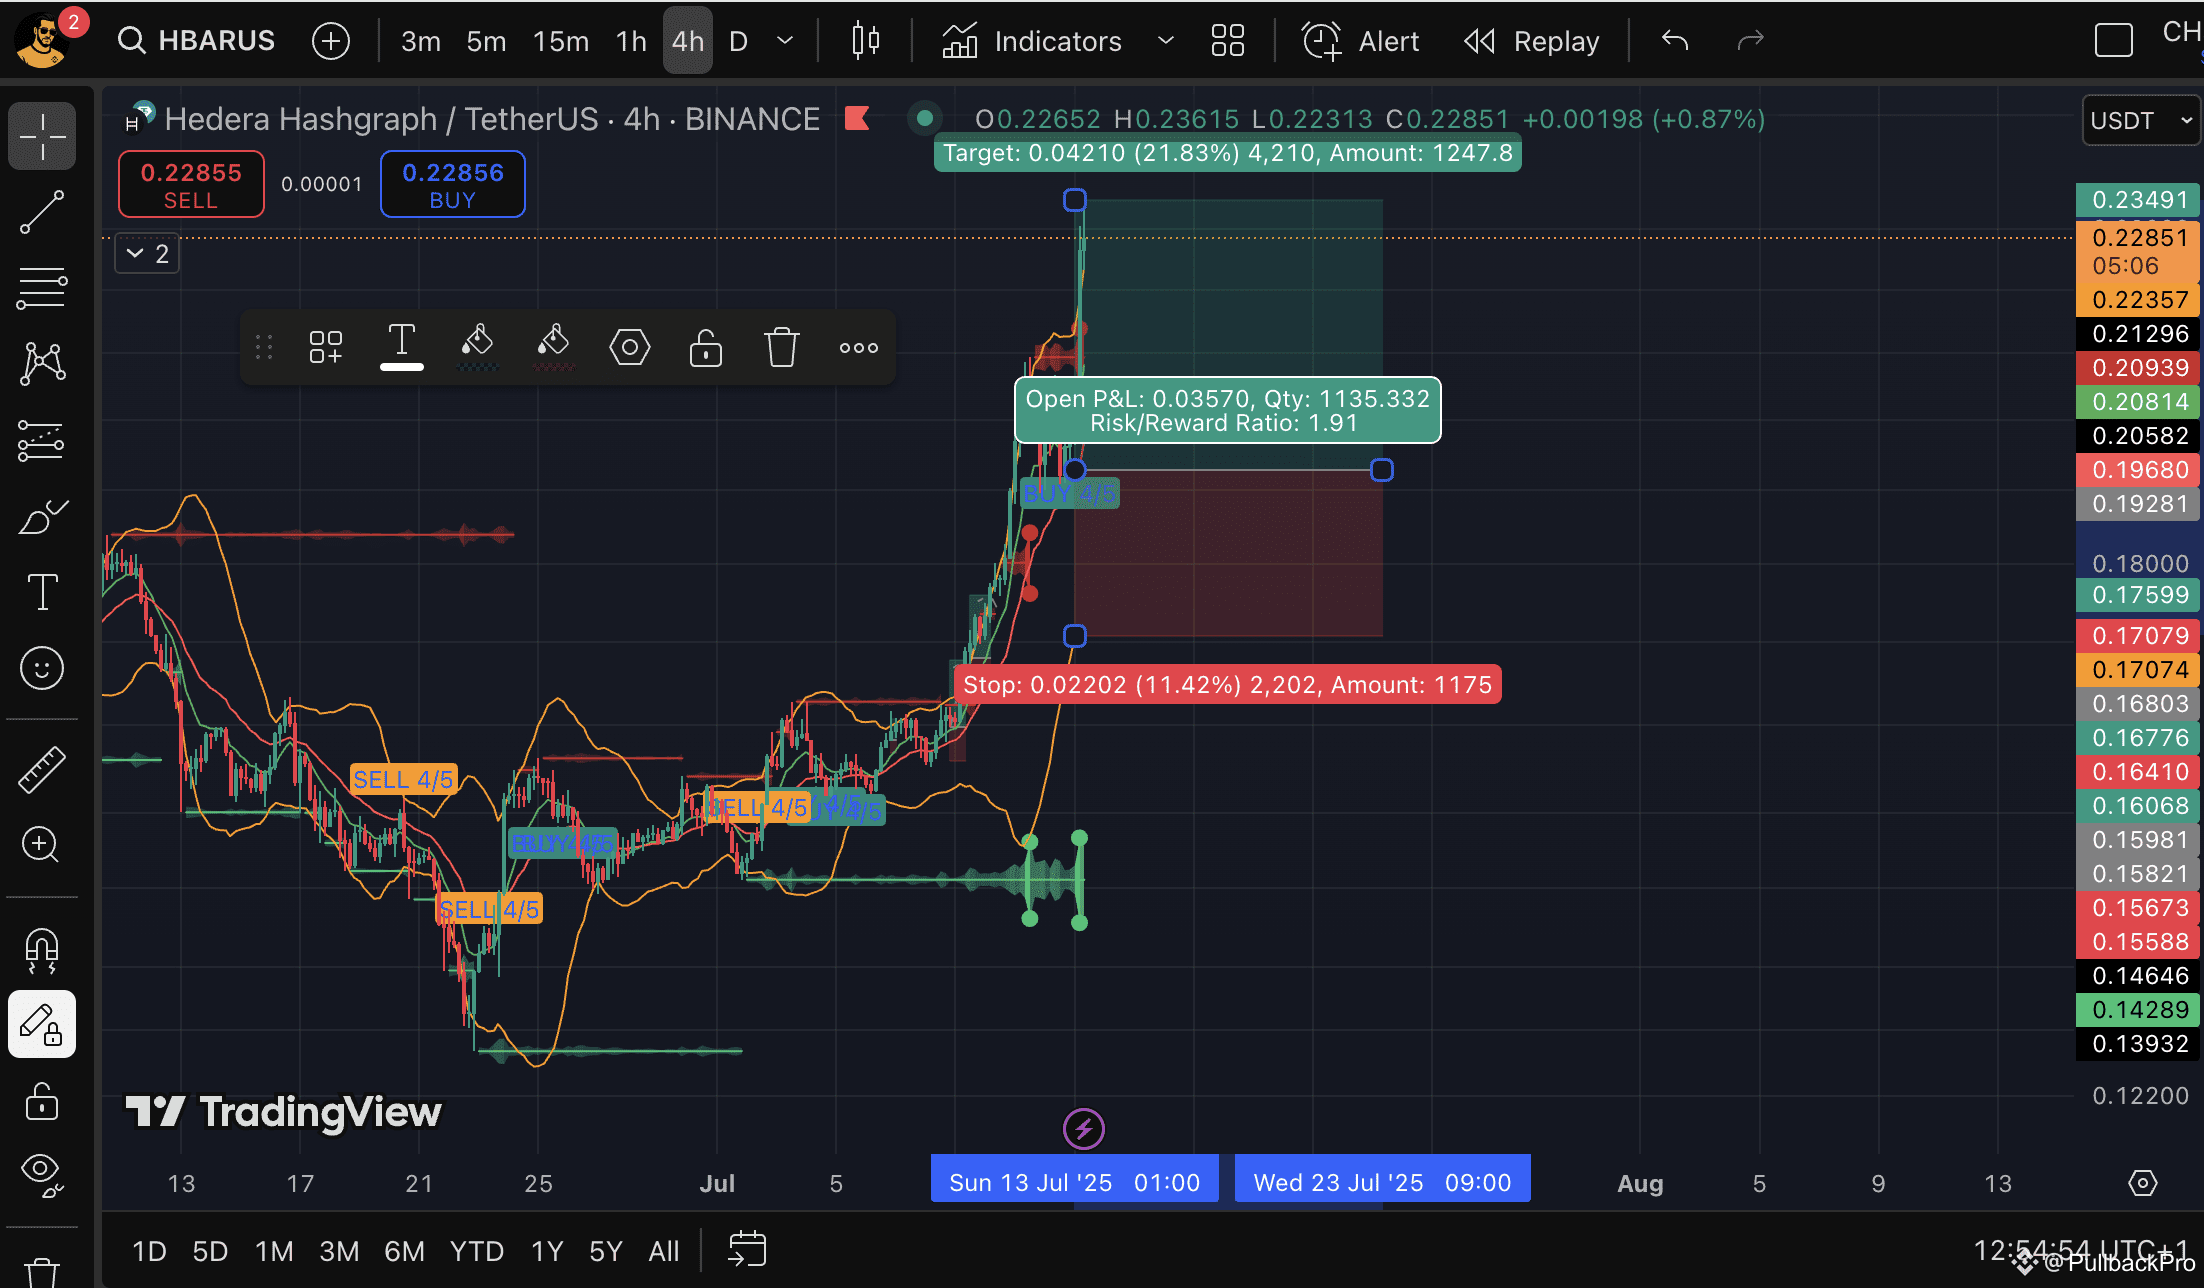This screenshot has width=2204, height=1288.
Task: Undo the last chart action
Action: 1675,41
